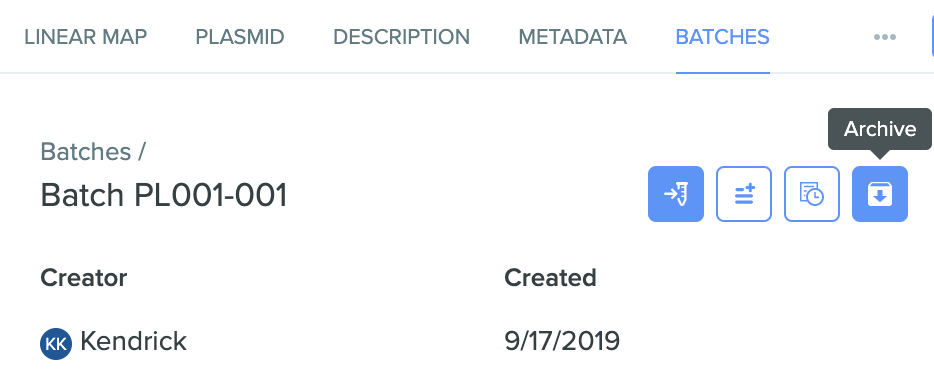The height and width of the screenshot is (380, 934).
Task: Click the KK user avatar
Action: tap(56, 344)
